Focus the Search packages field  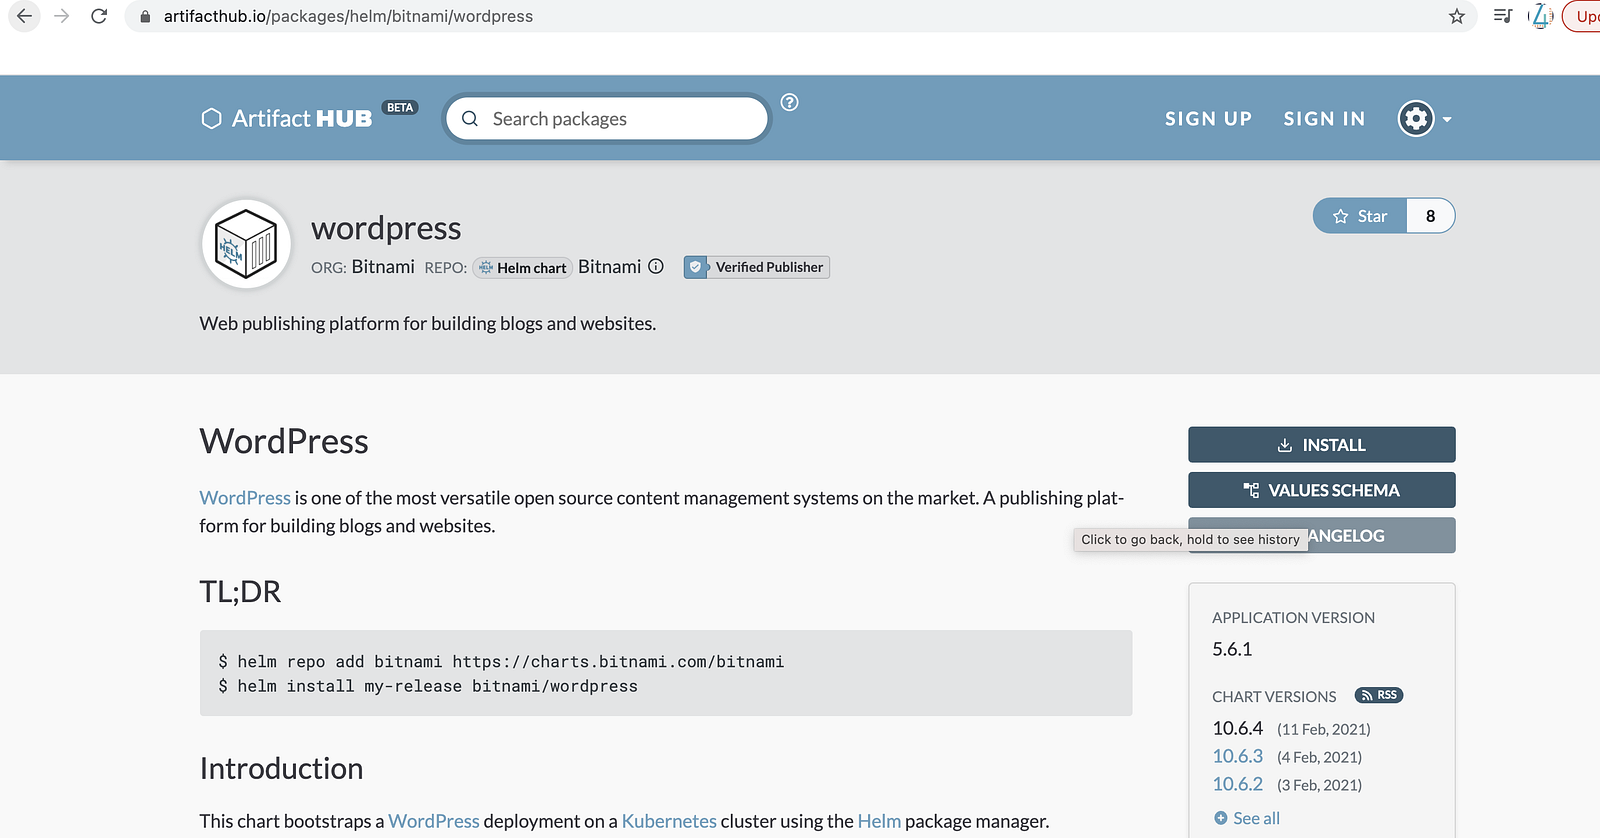pos(607,119)
